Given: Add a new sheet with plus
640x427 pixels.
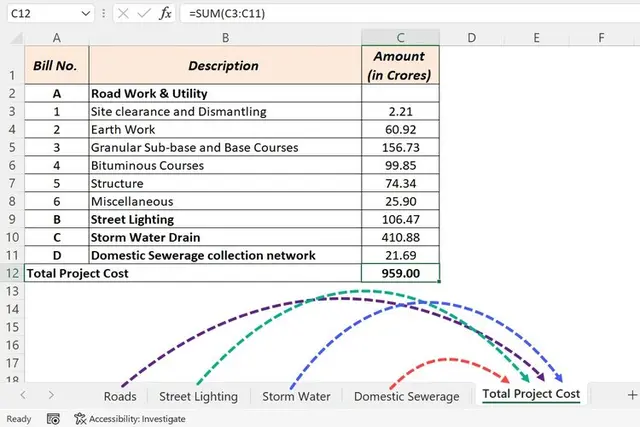Looking at the screenshot, I should pyautogui.click(x=632, y=395).
